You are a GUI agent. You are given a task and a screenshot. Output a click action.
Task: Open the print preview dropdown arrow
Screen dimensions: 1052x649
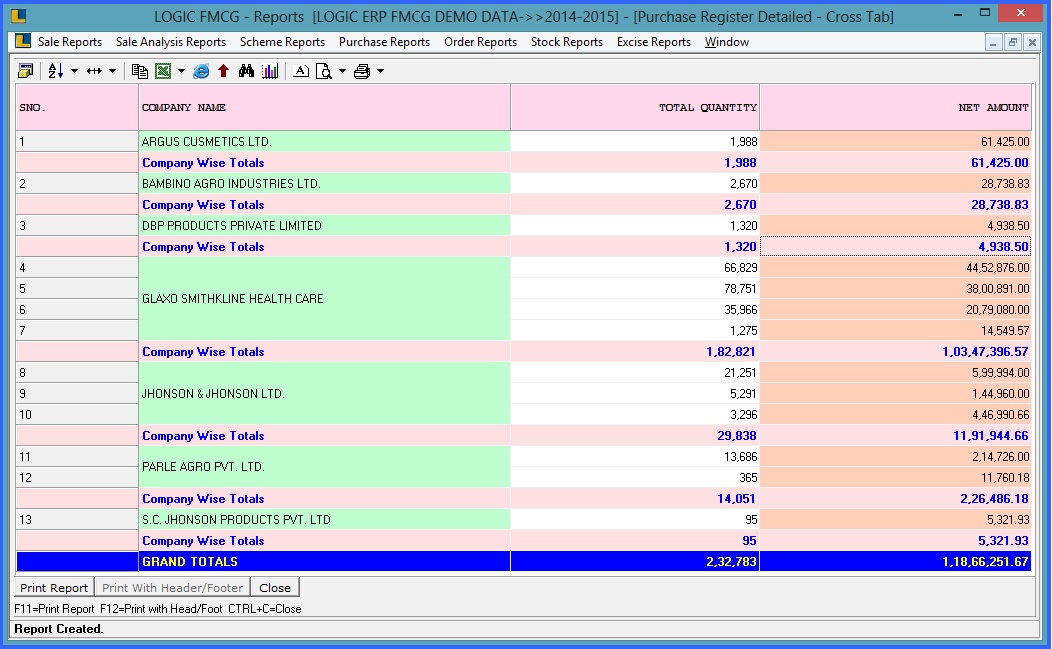tap(342, 70)
